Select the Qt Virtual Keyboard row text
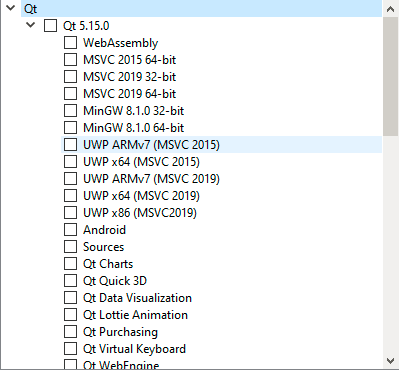Image resolution: width=399 pixels, height=373 pixels. [134, 349]
